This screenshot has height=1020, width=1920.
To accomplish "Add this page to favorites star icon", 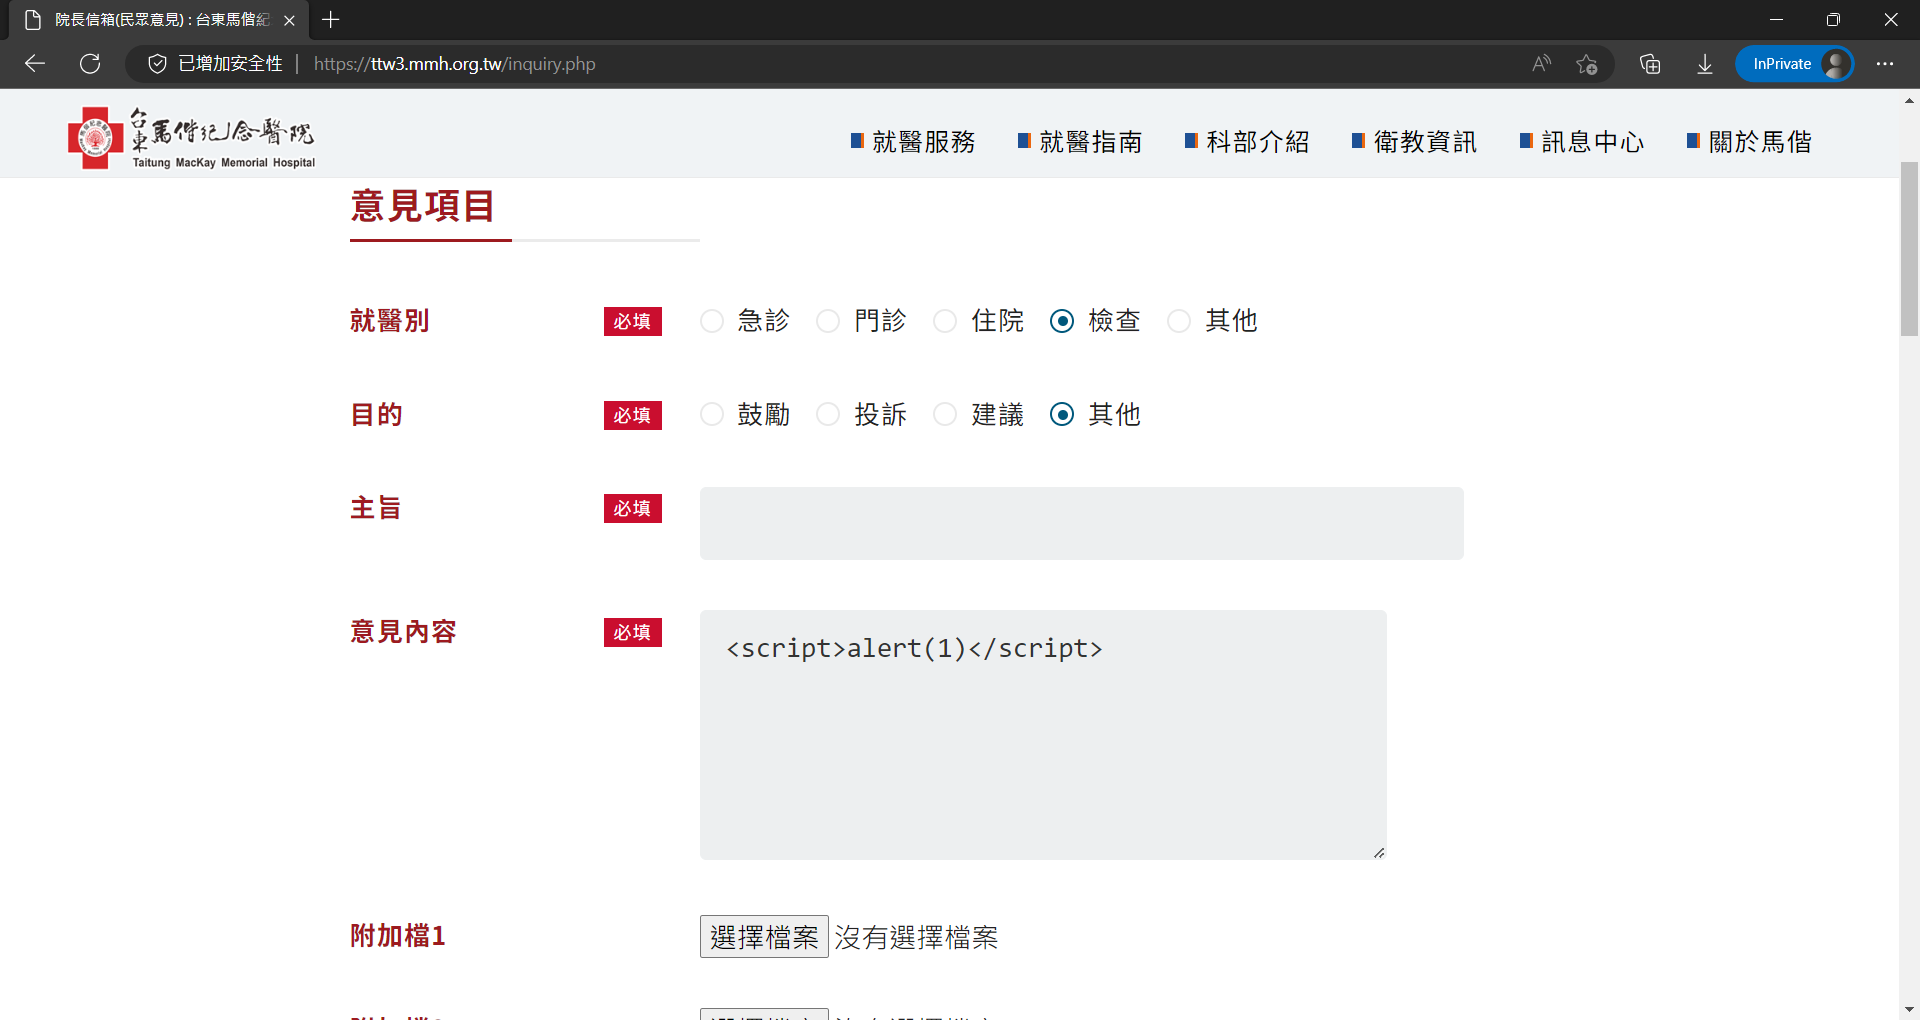I will [1587, 64].
